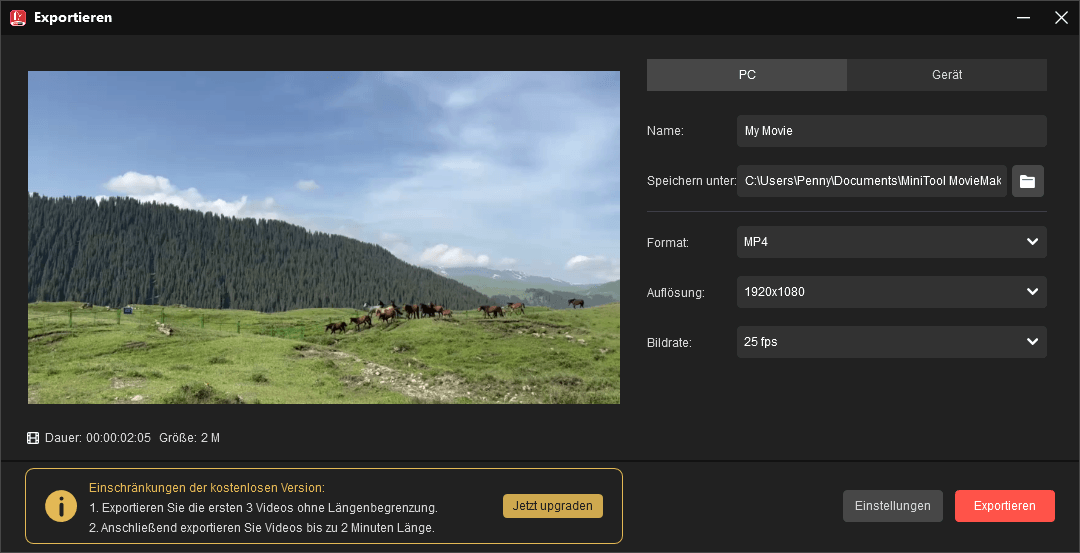This screenshot has width=1080, height=553.
Task: Close the Exportieren dialog
Action: pos(1061,18)
